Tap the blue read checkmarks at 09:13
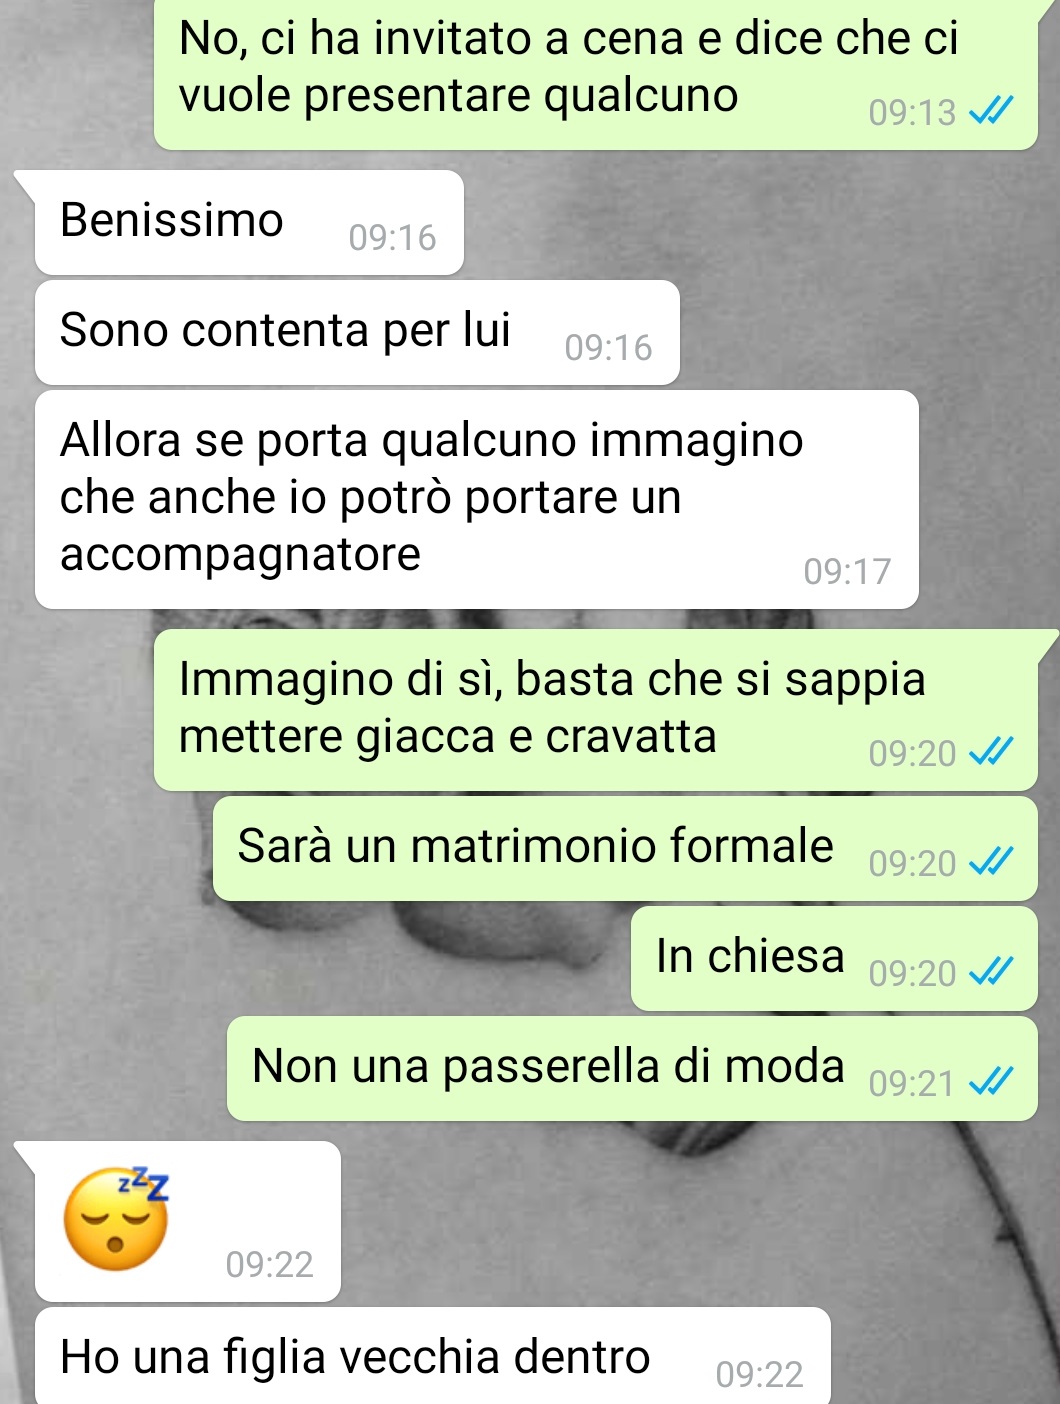The height and width of the screenshot is (1404, 1060). pyautogui.click(x=992, y=111)
